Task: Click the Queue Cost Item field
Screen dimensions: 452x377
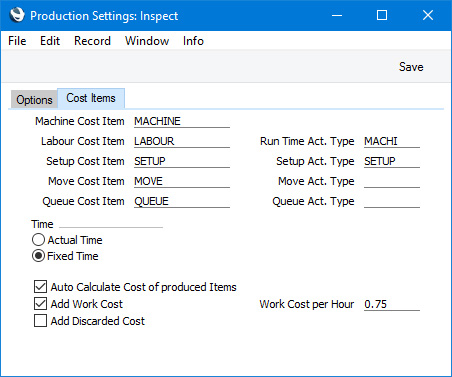Action: [182, 201]
